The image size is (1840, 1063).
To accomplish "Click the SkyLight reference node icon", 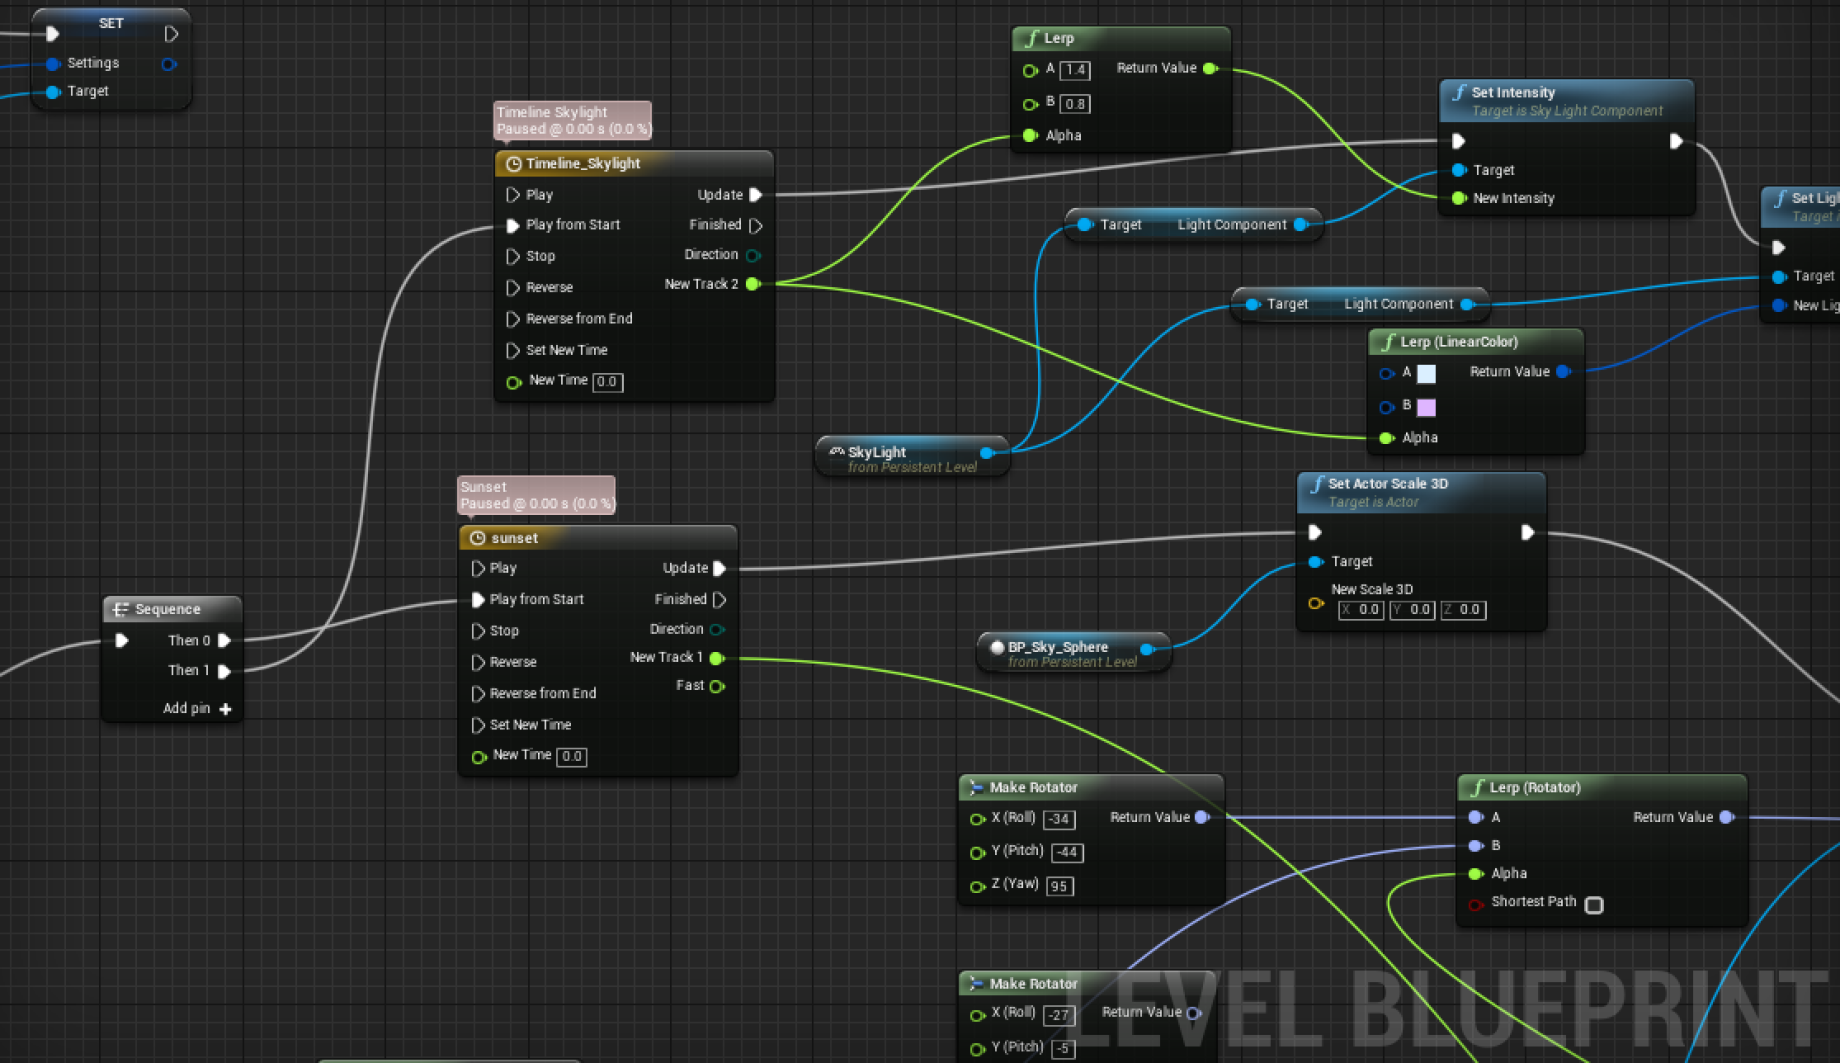I will [836, 452].
